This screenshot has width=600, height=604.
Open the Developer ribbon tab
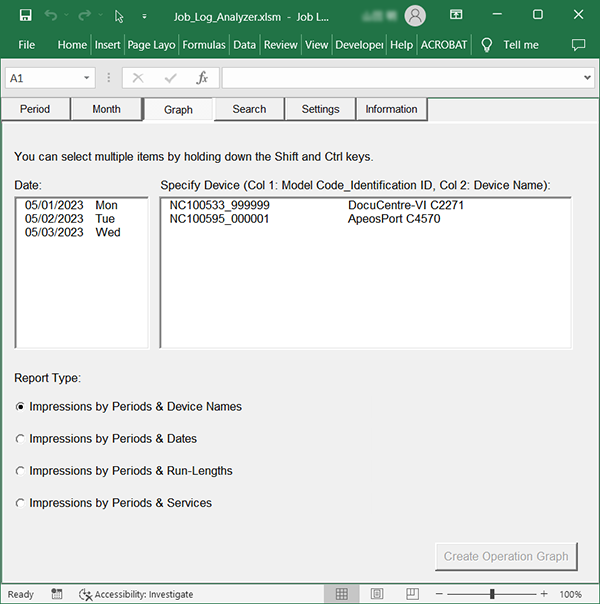pyautogui.click(x=359, y=45)
